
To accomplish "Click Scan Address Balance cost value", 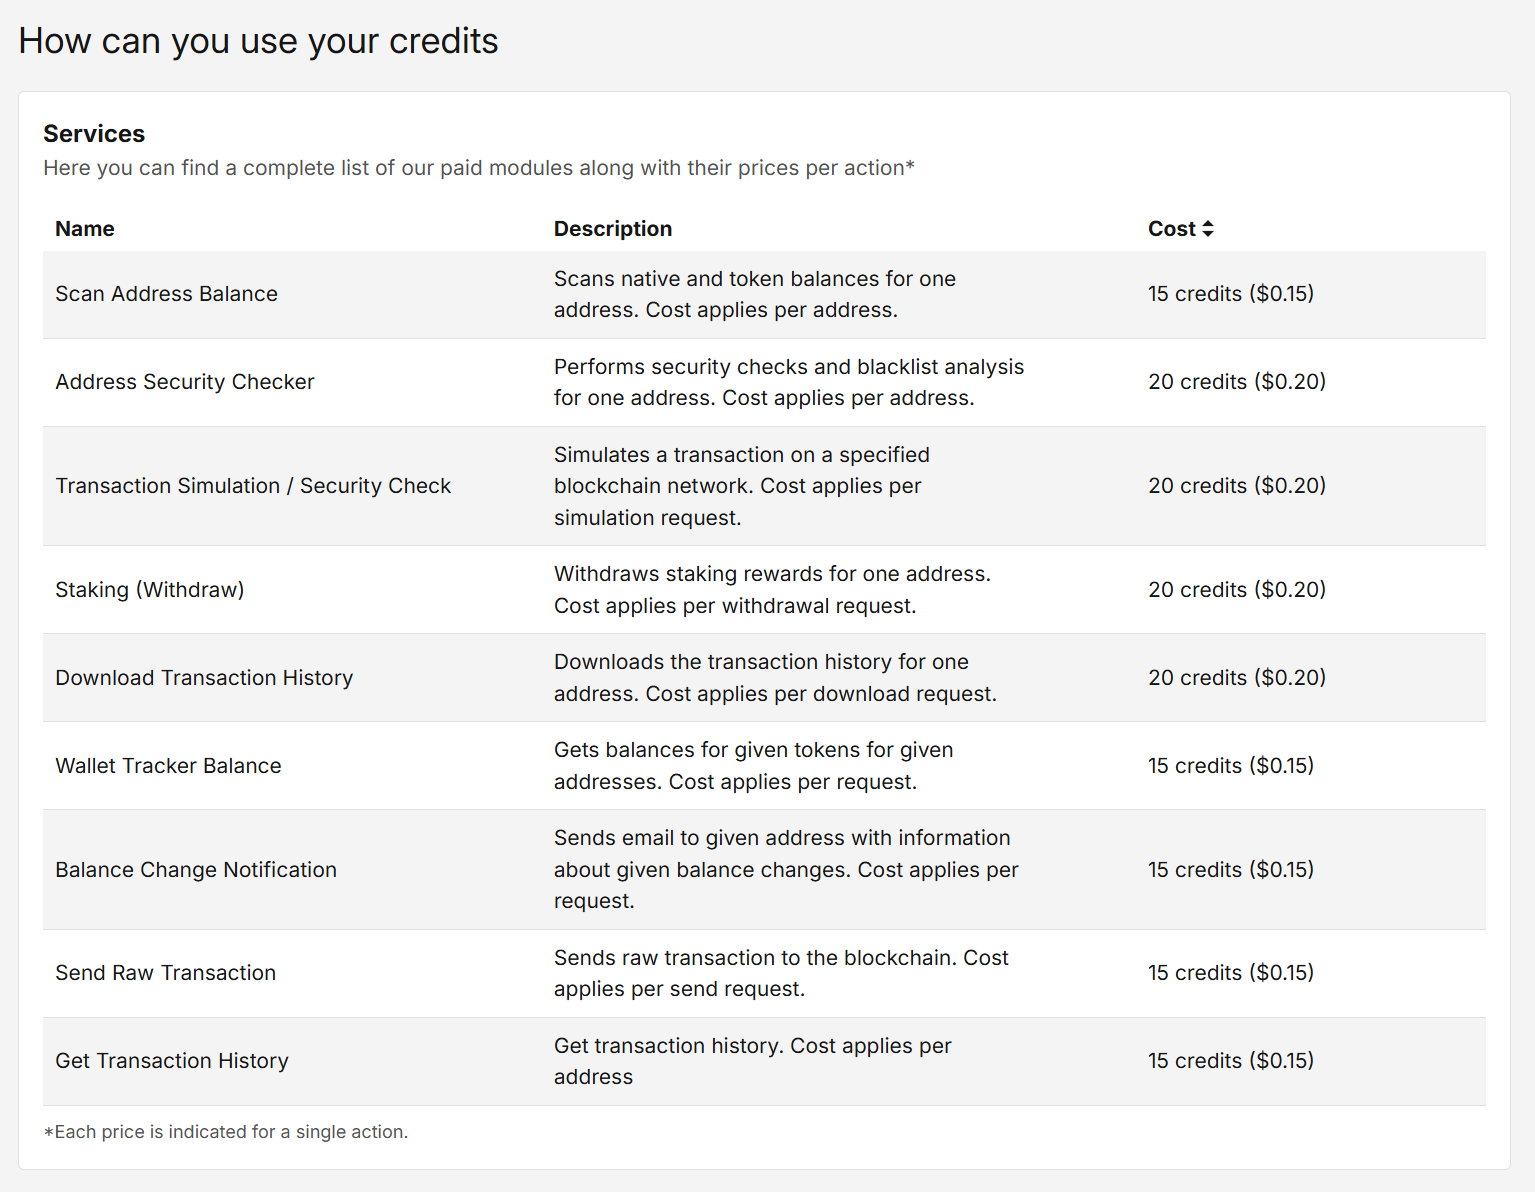I will (1230, 294).
